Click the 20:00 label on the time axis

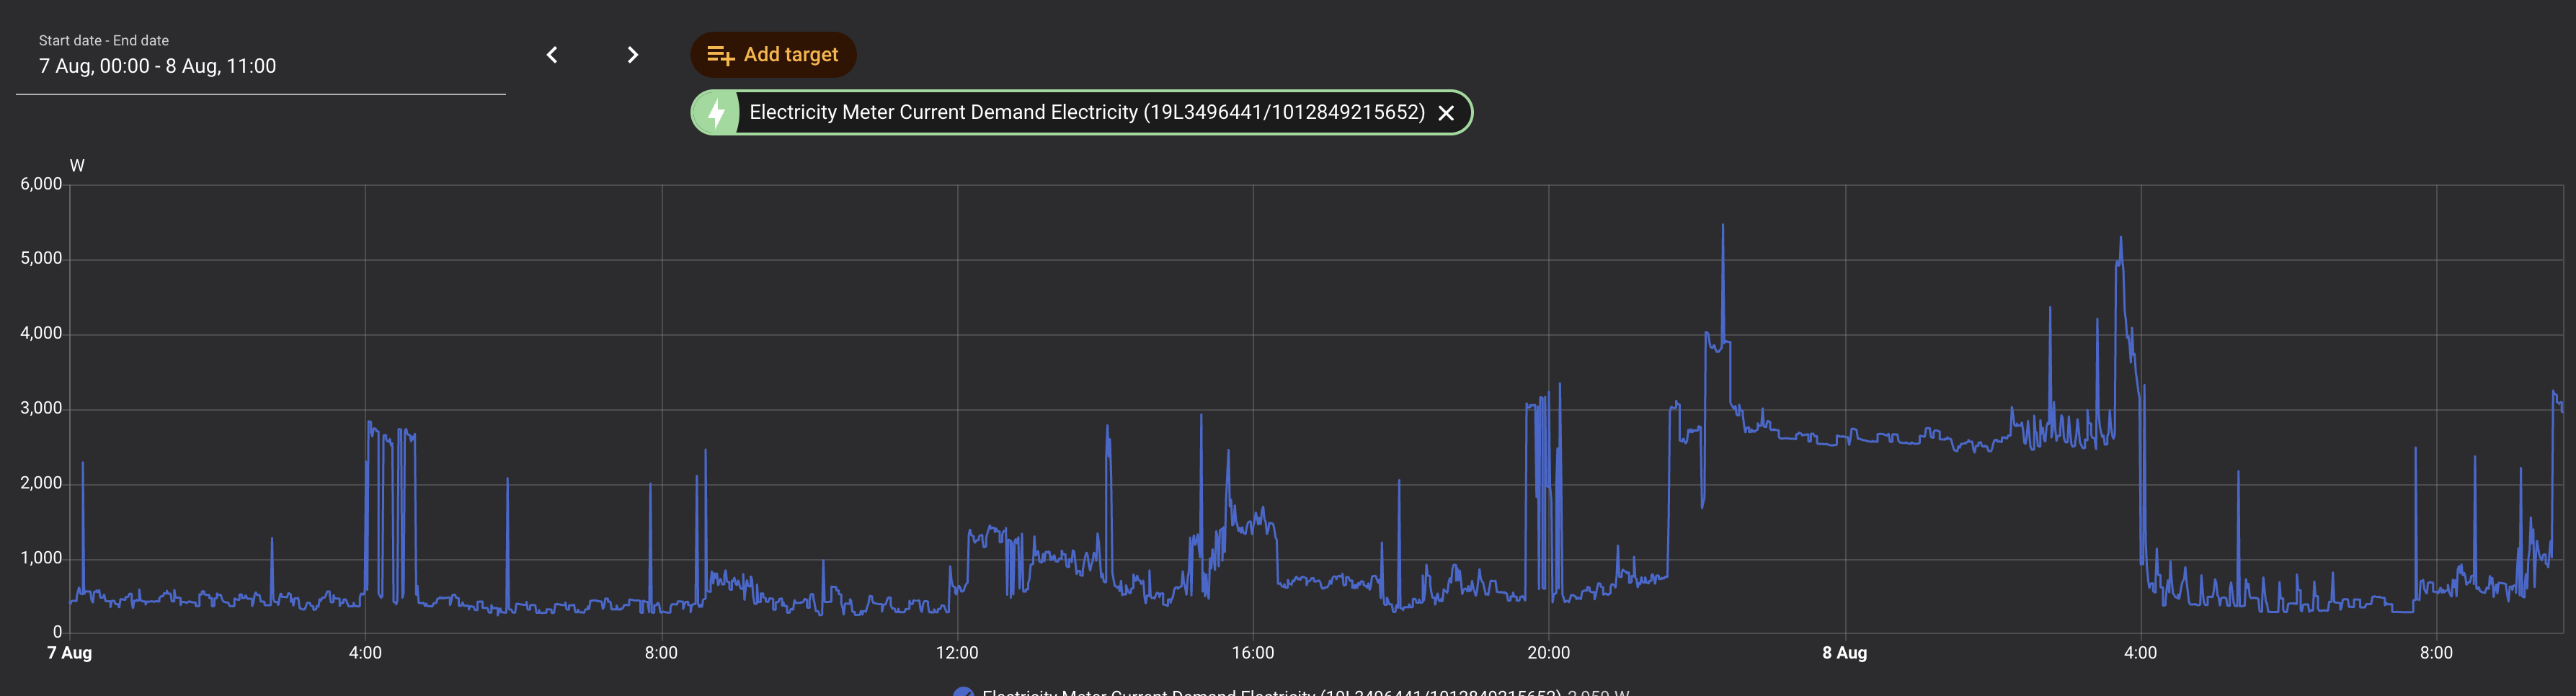coord(1549,653)
